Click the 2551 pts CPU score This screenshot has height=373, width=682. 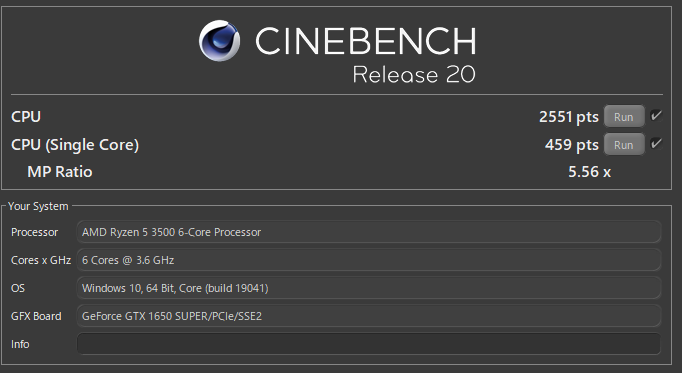(568, 117)
